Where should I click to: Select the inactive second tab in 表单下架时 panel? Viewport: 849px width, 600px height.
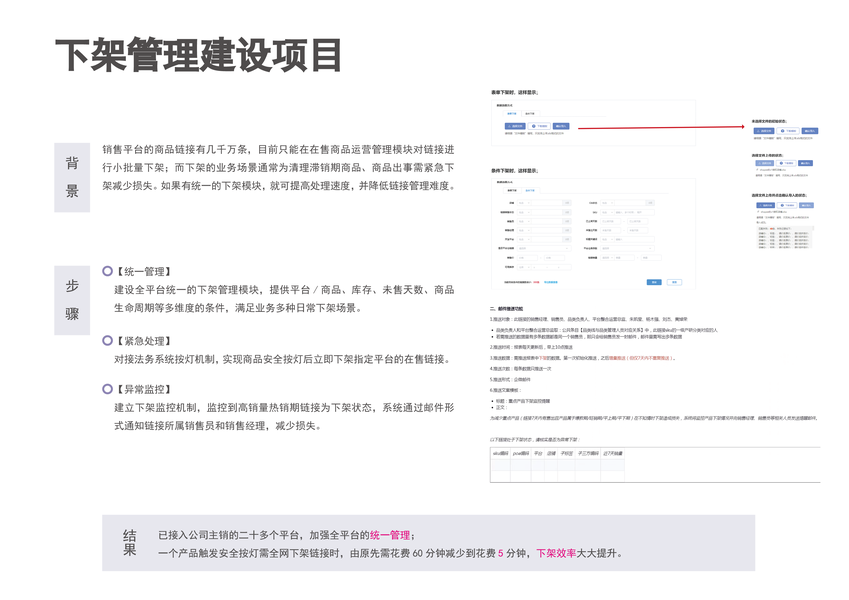point(530,114)
